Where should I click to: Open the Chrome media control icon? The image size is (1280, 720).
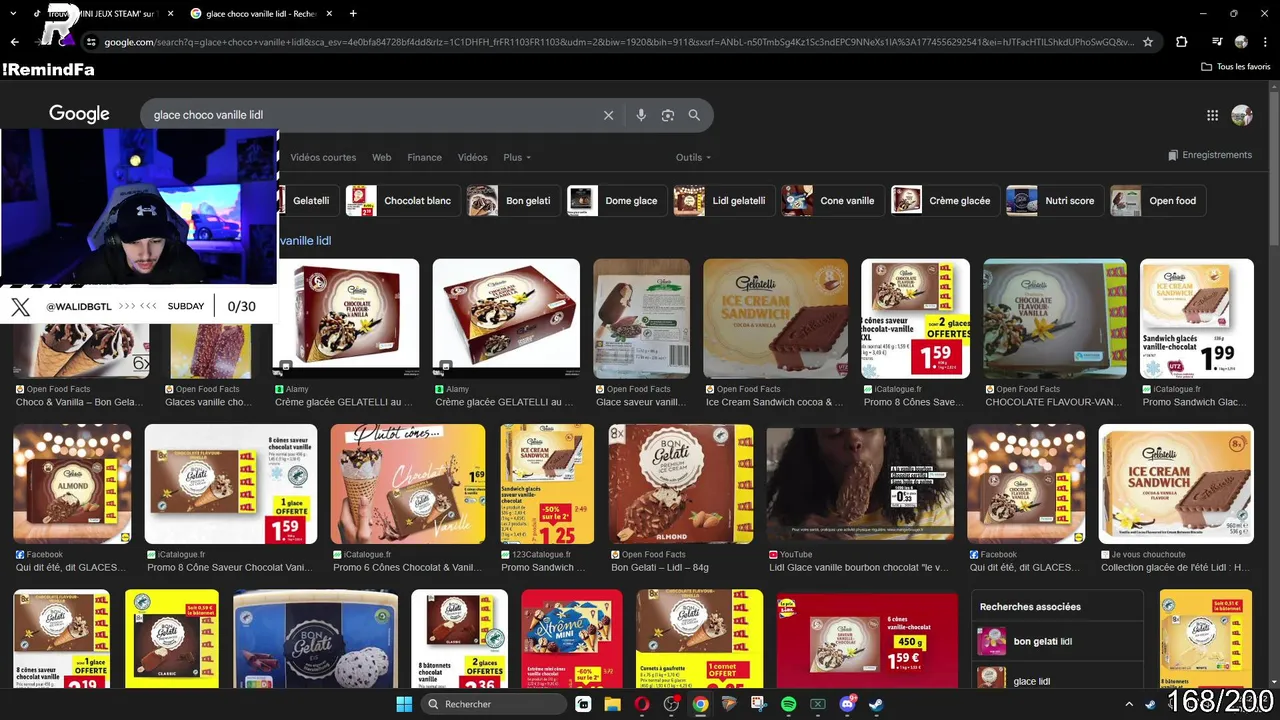pos(1216,42)
